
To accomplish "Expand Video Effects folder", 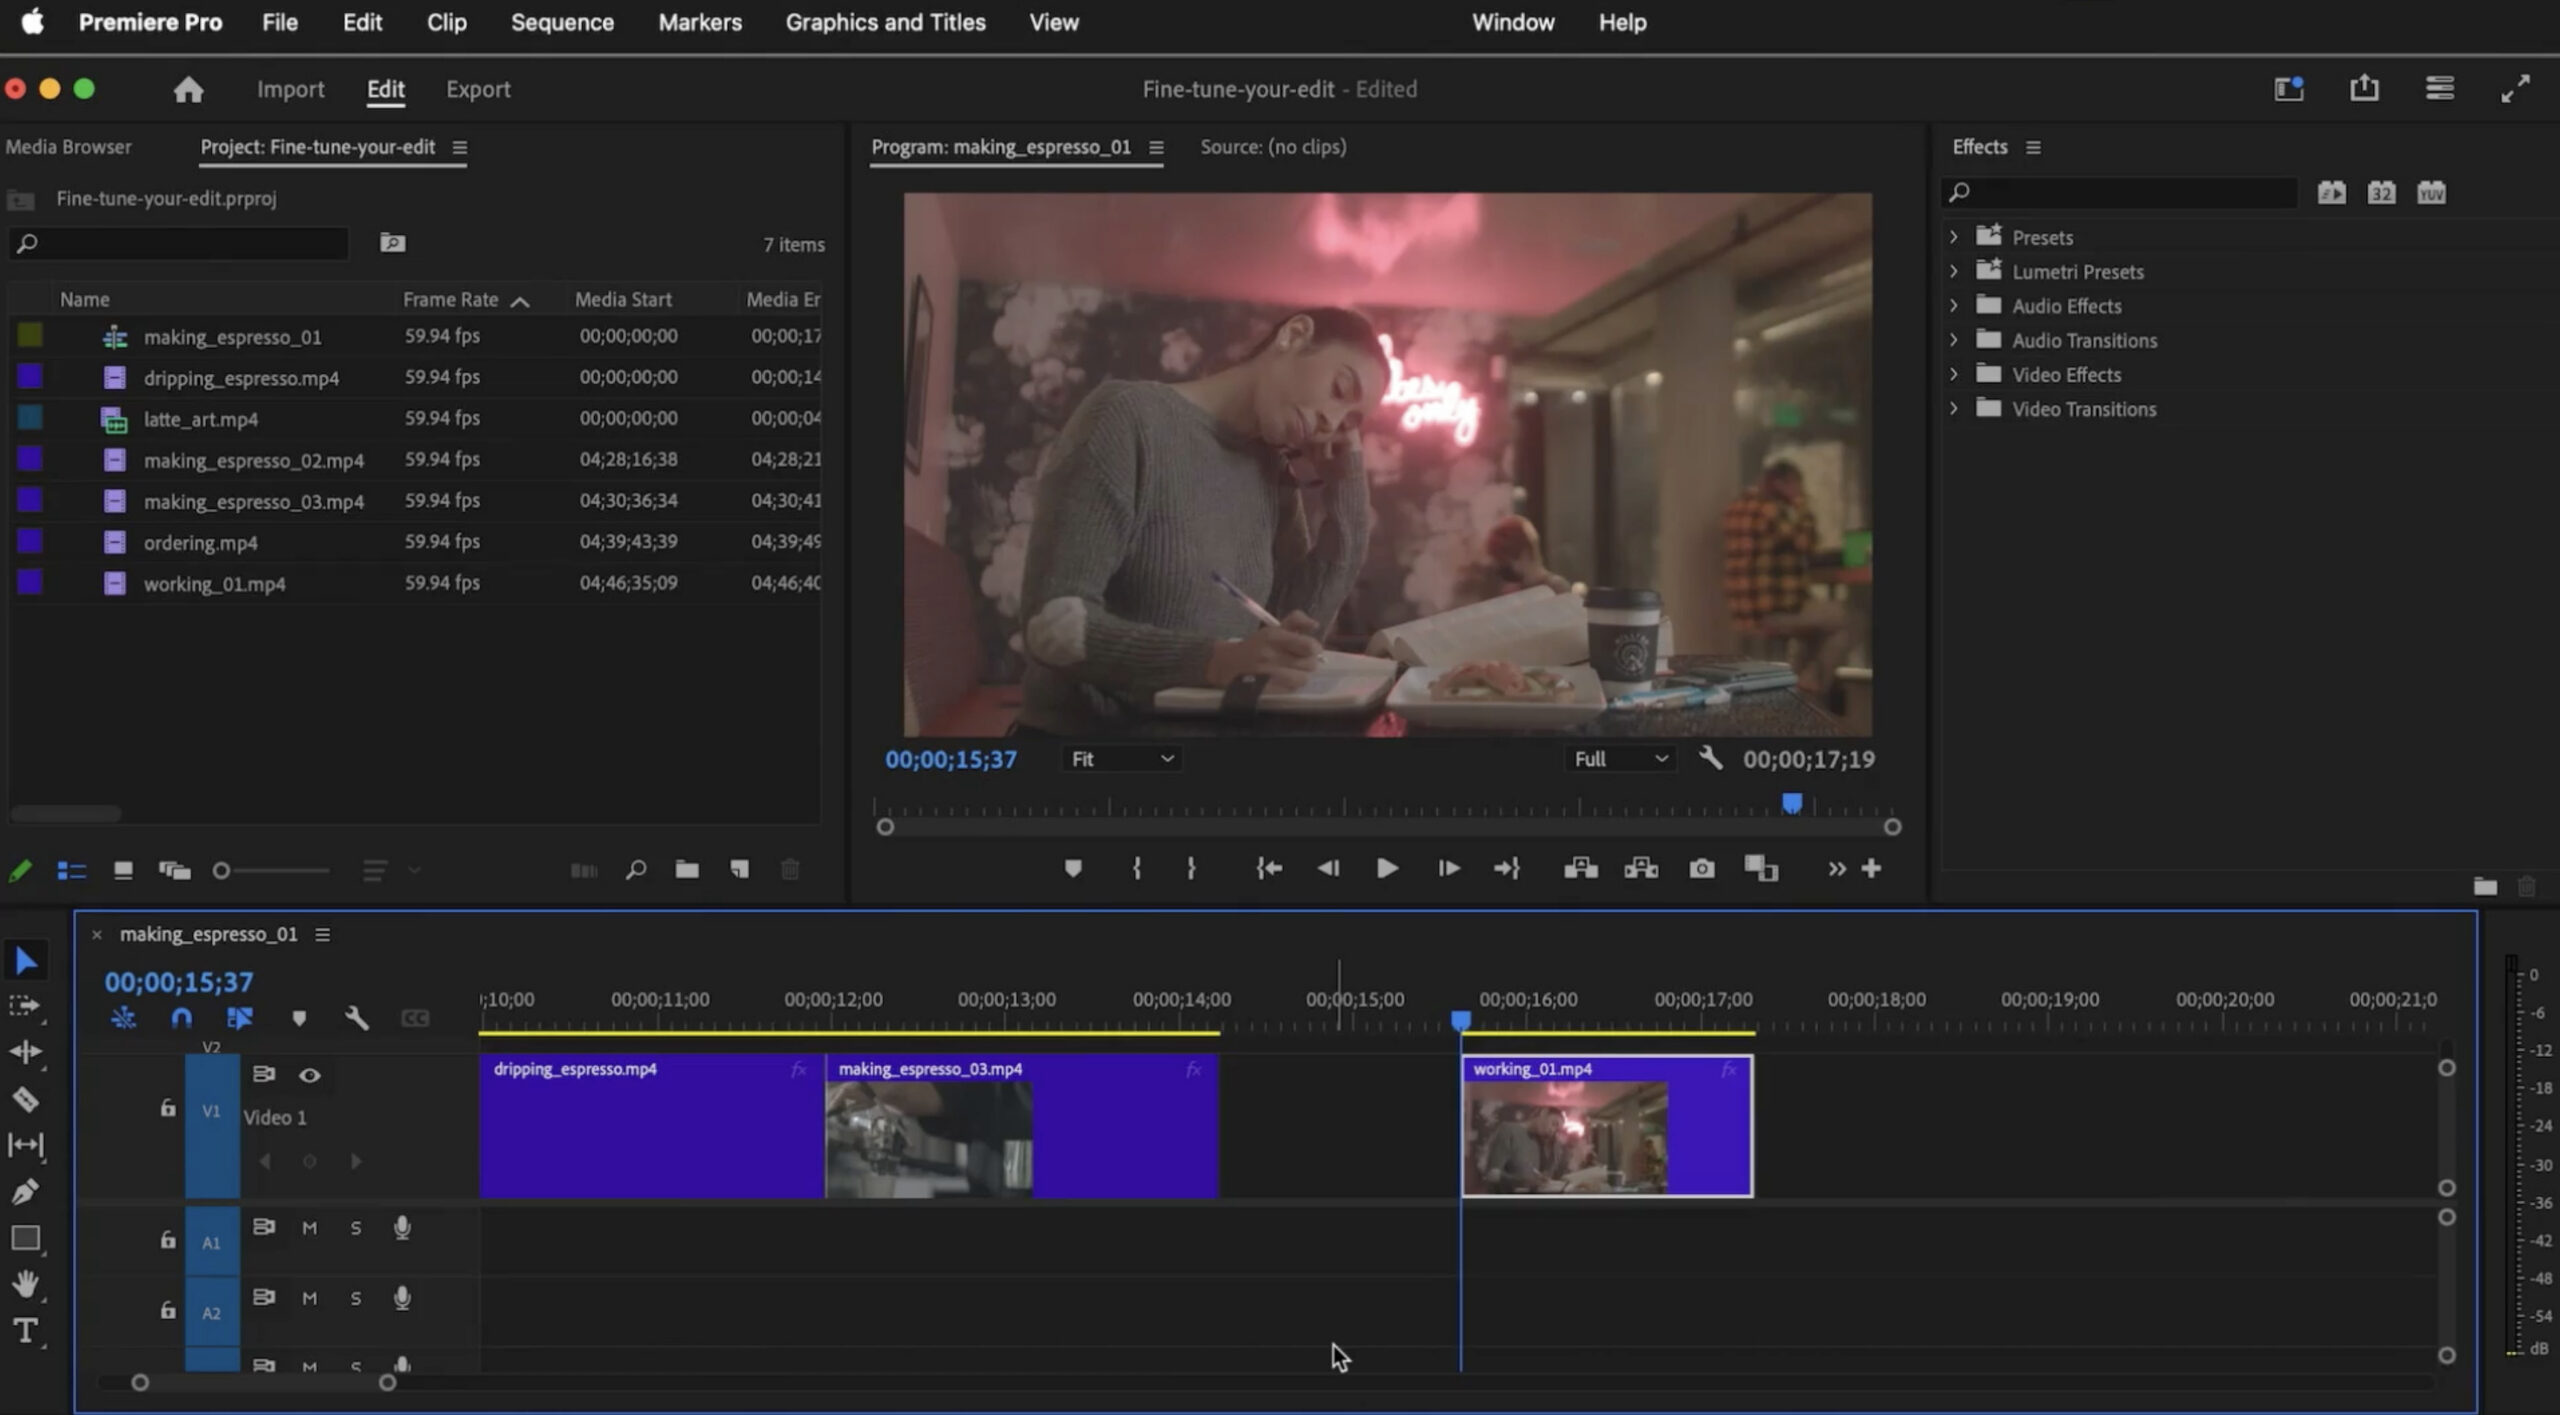I will tap(1954, 374).
